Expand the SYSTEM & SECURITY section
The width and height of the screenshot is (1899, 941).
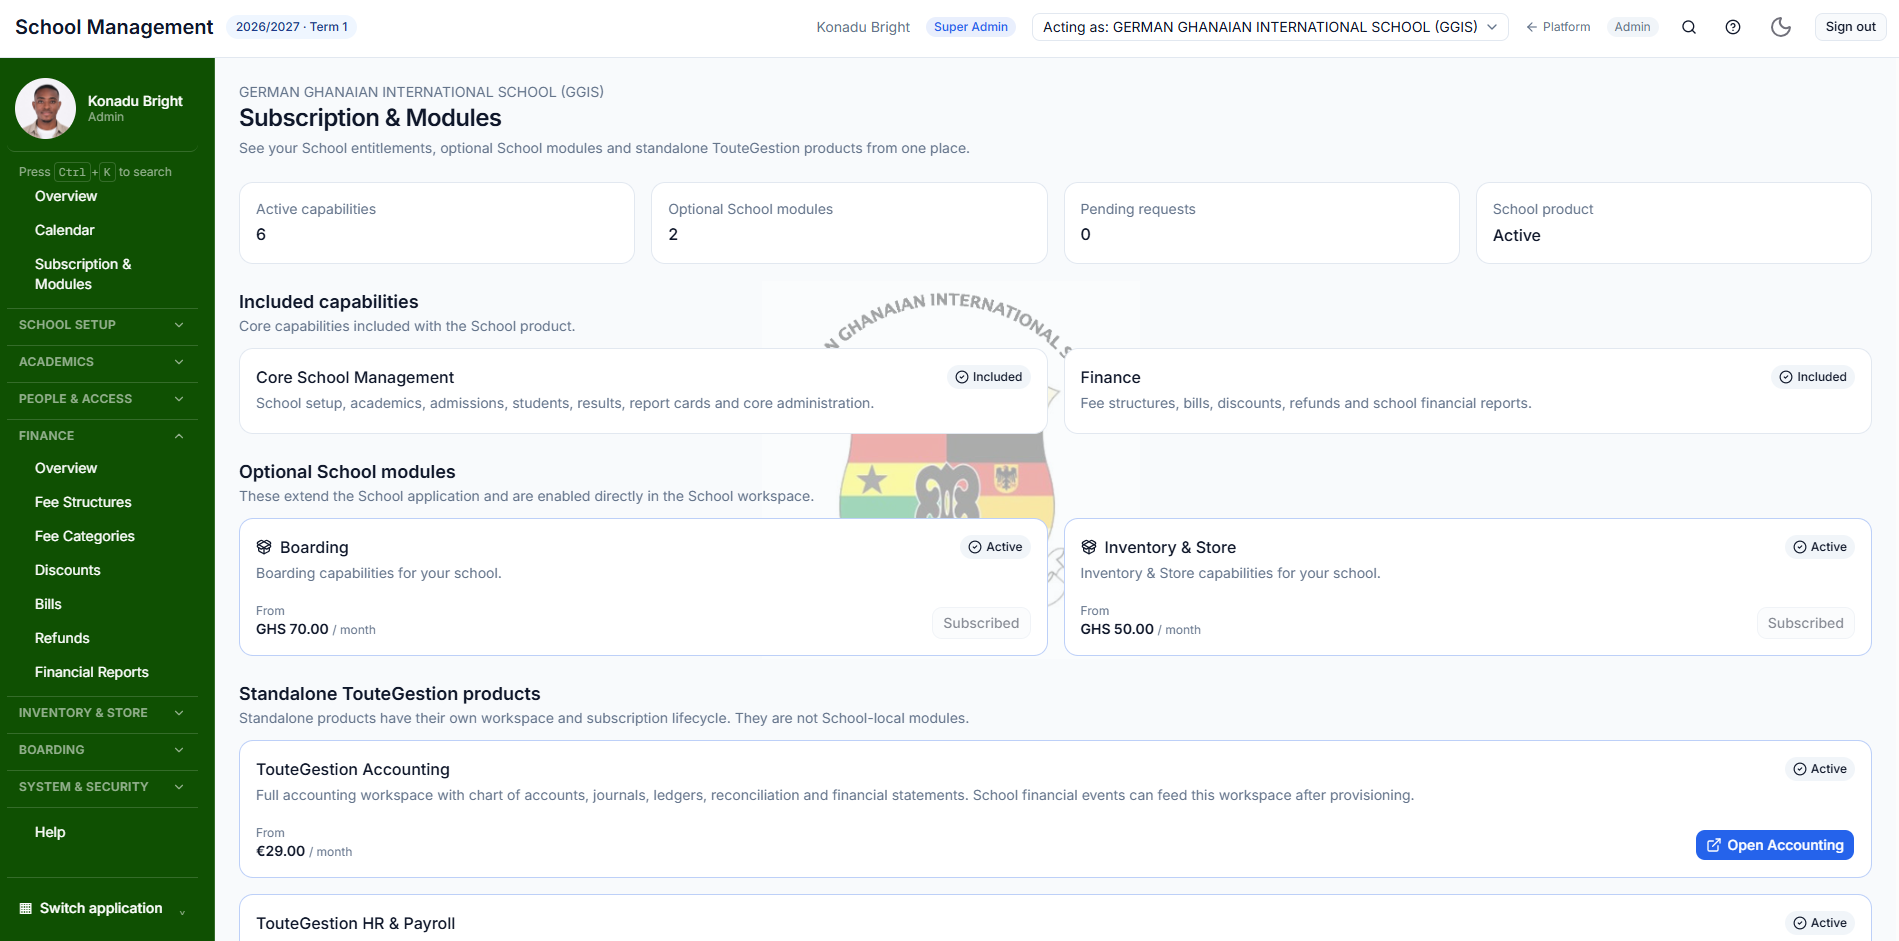(102, 787)
